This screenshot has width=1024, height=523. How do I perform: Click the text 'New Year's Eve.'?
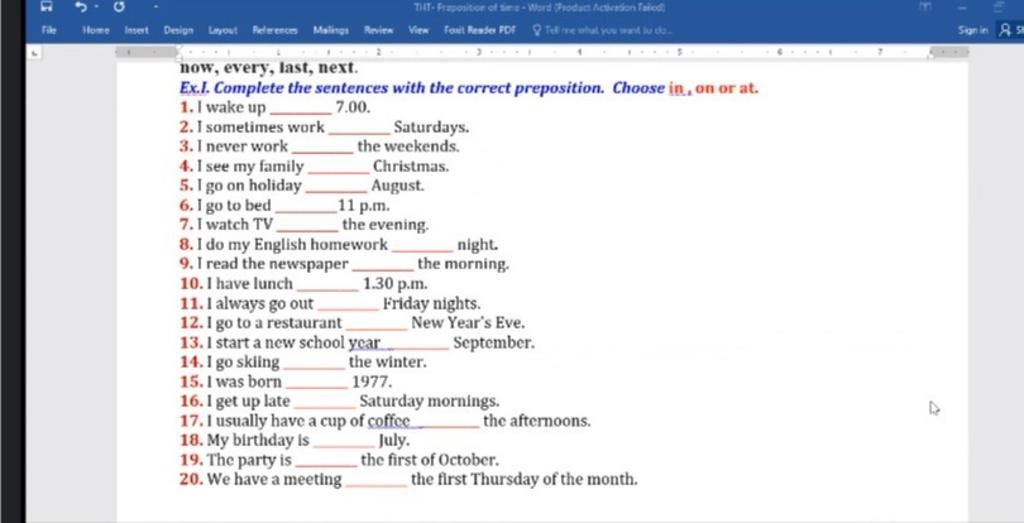(x=468, y=323)
